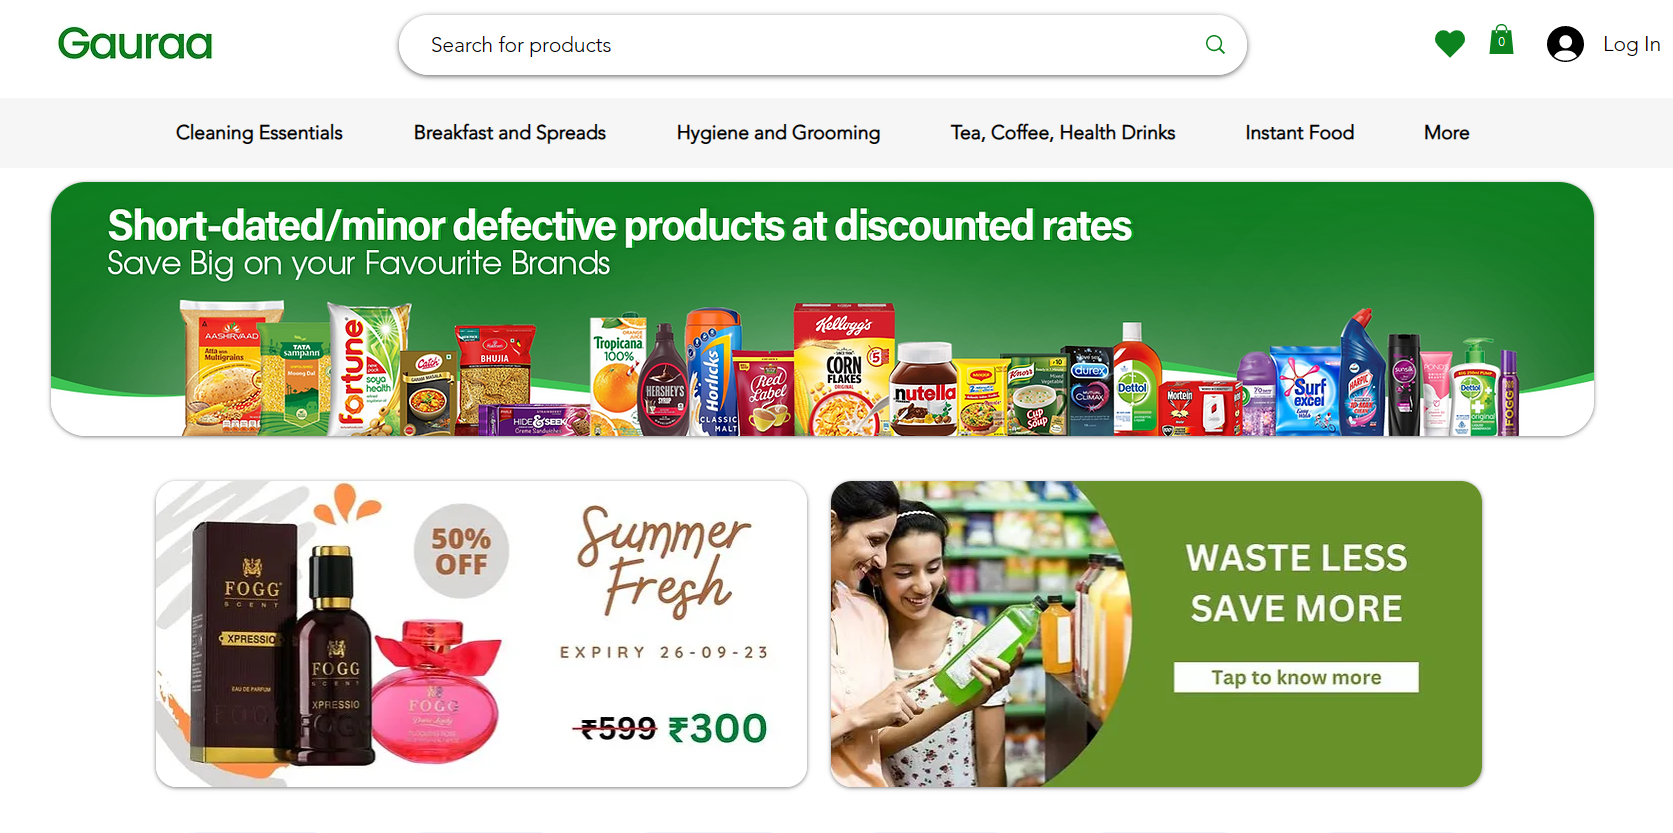Open the Summer Fresh Fogg perfume offer
The image size is (1673, 833).
(x=481, y=634)
